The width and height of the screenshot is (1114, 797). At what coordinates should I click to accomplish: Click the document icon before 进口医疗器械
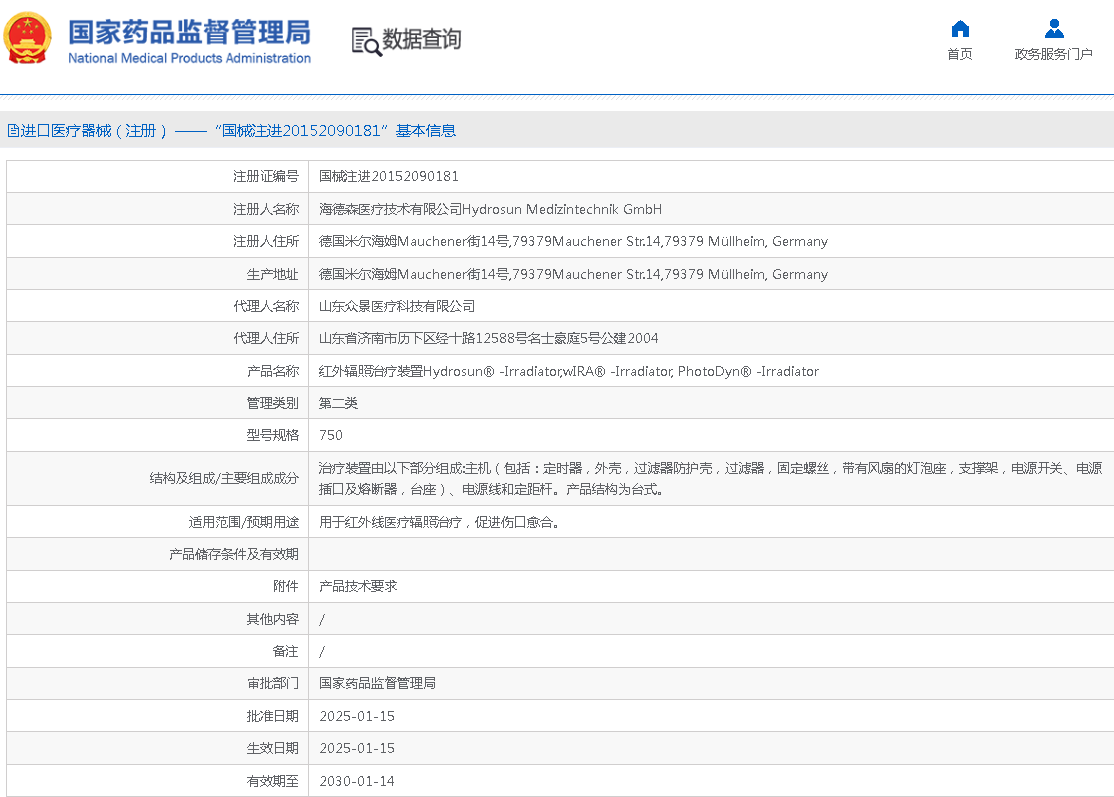(12, 131)
